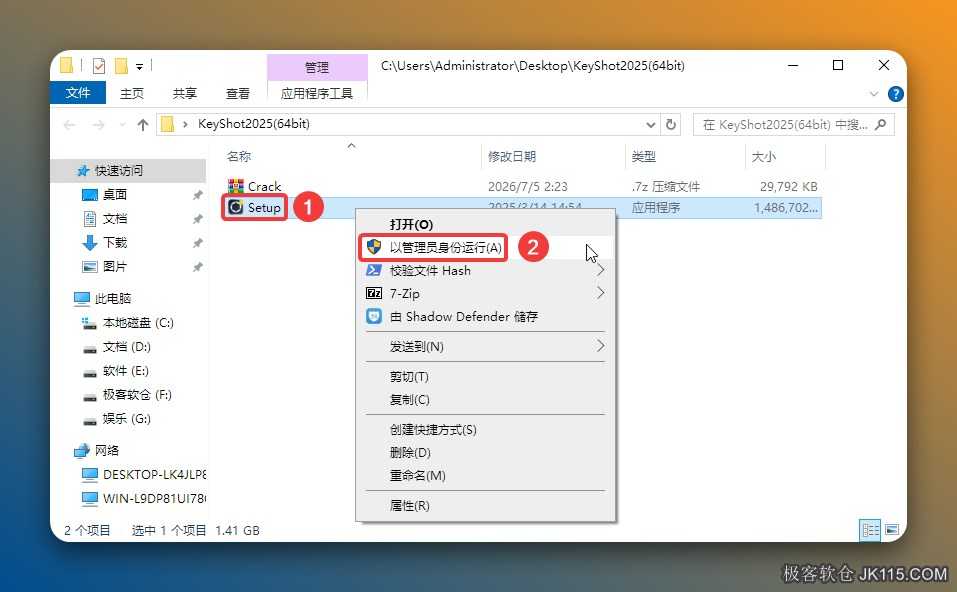Open 极客软仓 (F:) drive
Image resolution: width=957 pixels, height=592 pixels.
tap(137, 394)
